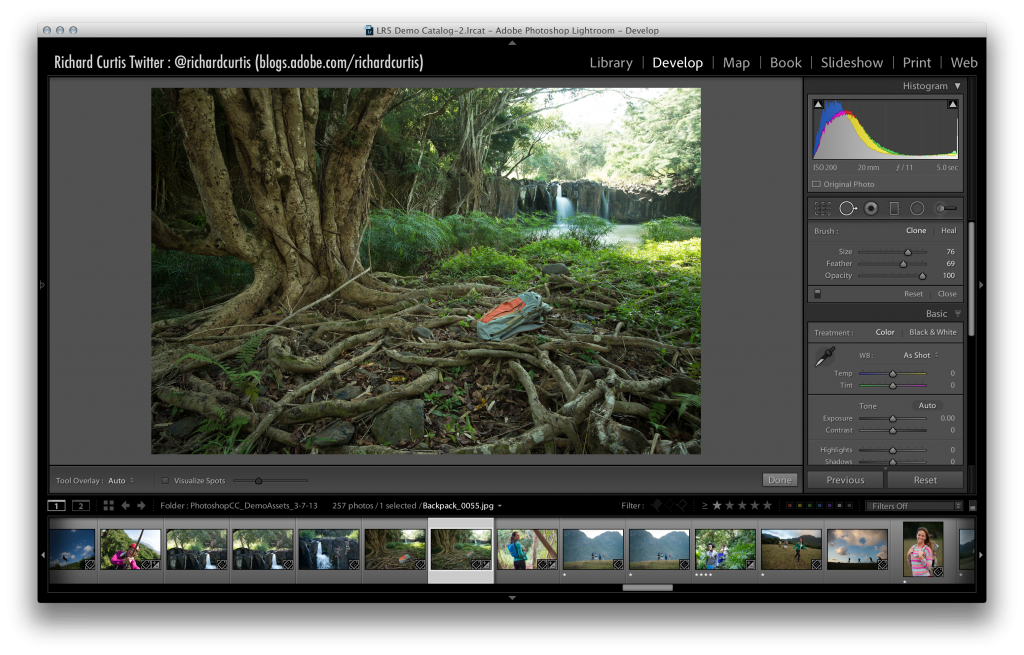Select the Adjustment Brush tool
1024x655 pixels.
tap(945, 208)
